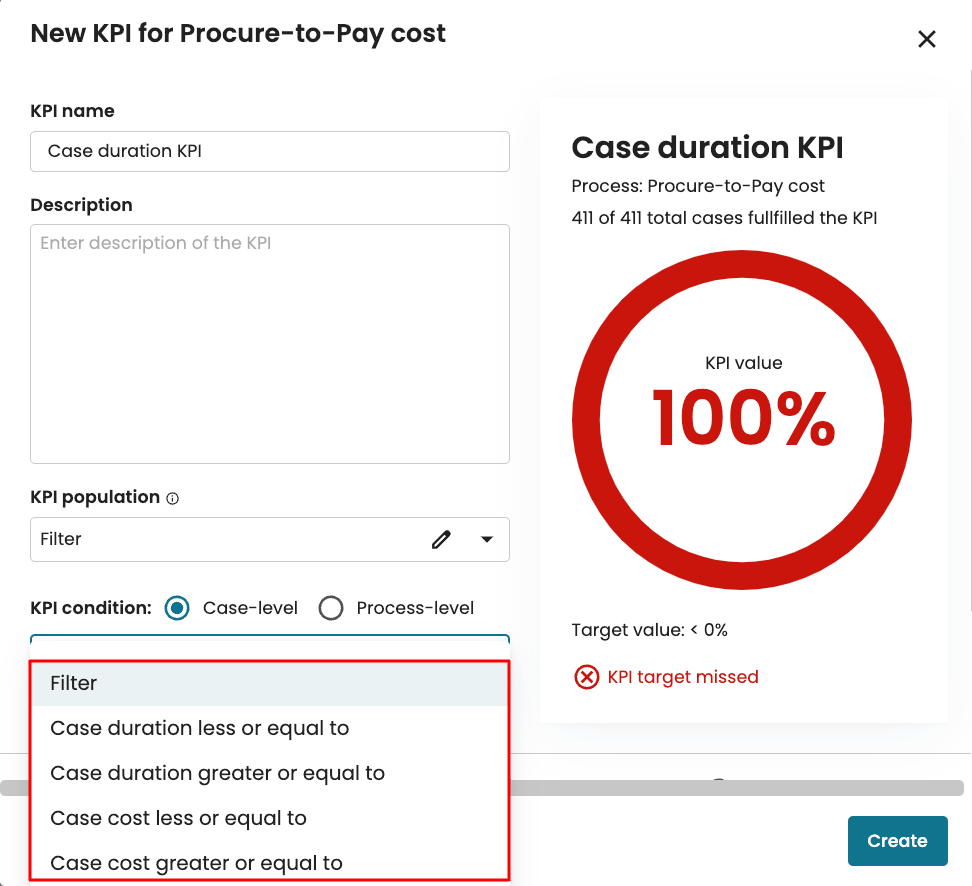
Task: Focus the KPI name input field
Action: point(270,152)
